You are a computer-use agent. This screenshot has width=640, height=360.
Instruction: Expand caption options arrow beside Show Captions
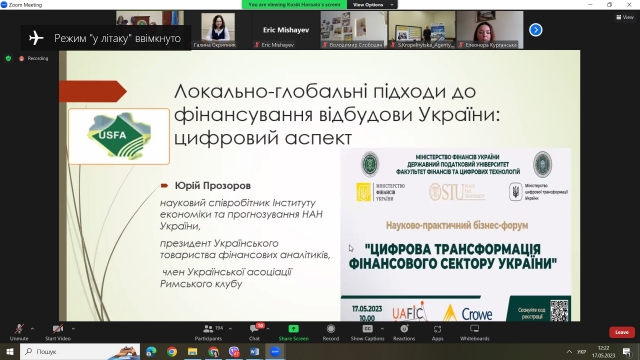point(382,329)
